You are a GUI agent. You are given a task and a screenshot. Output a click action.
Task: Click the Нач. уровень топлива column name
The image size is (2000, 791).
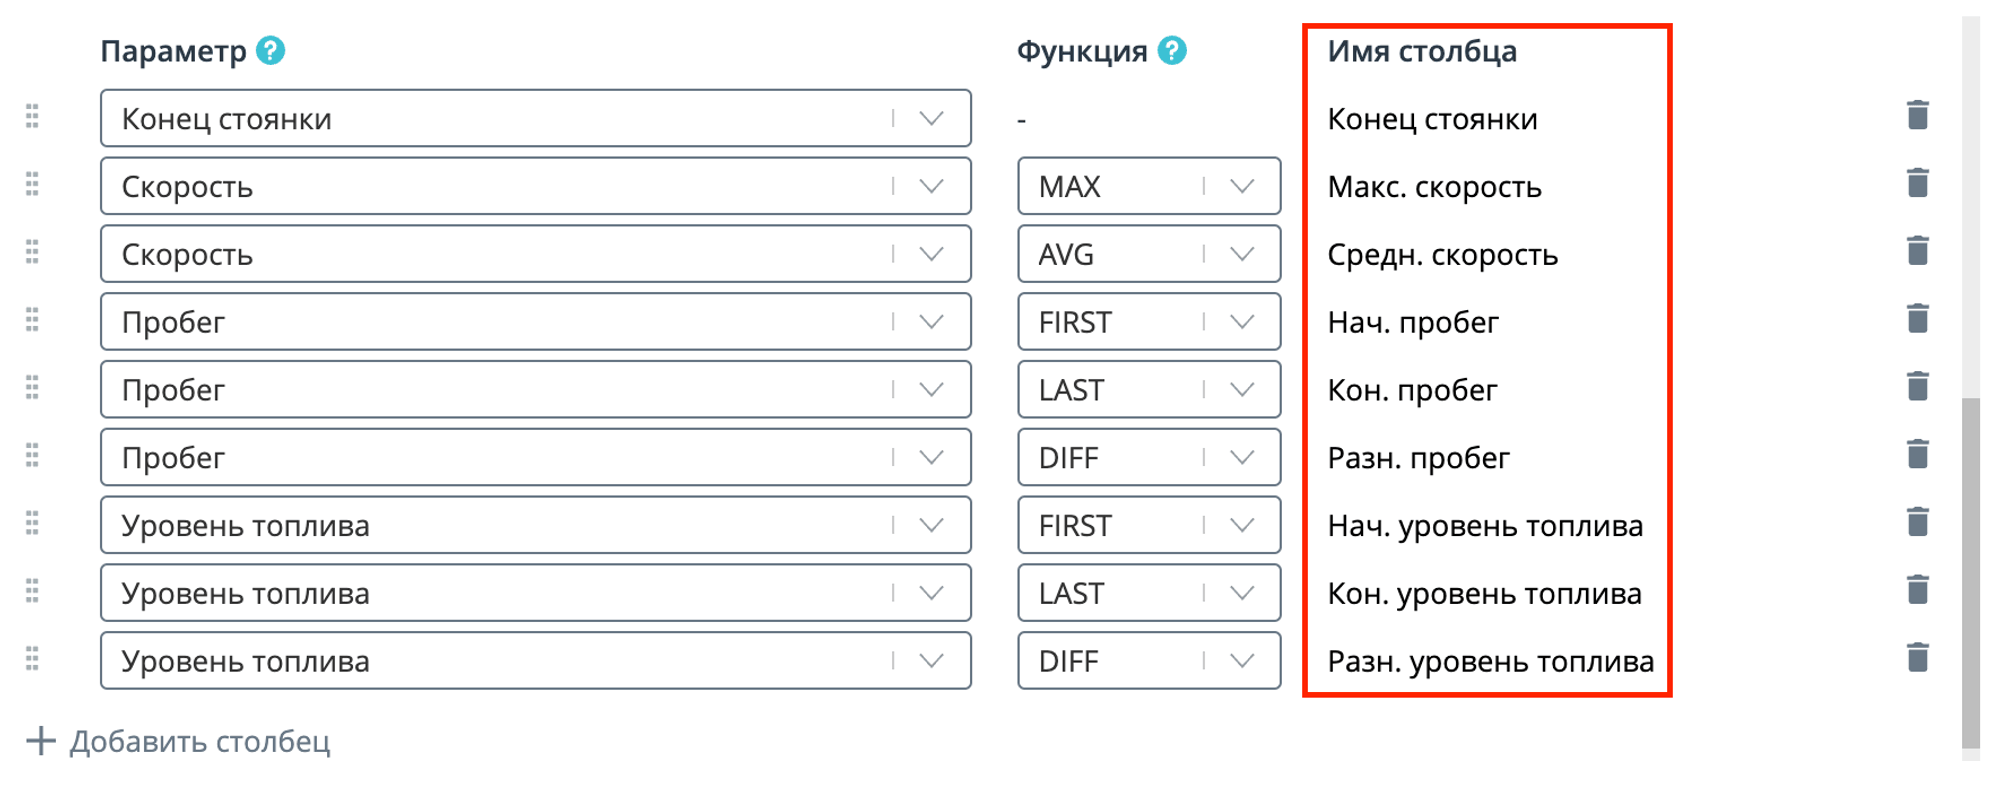(x=1485, y=526)
